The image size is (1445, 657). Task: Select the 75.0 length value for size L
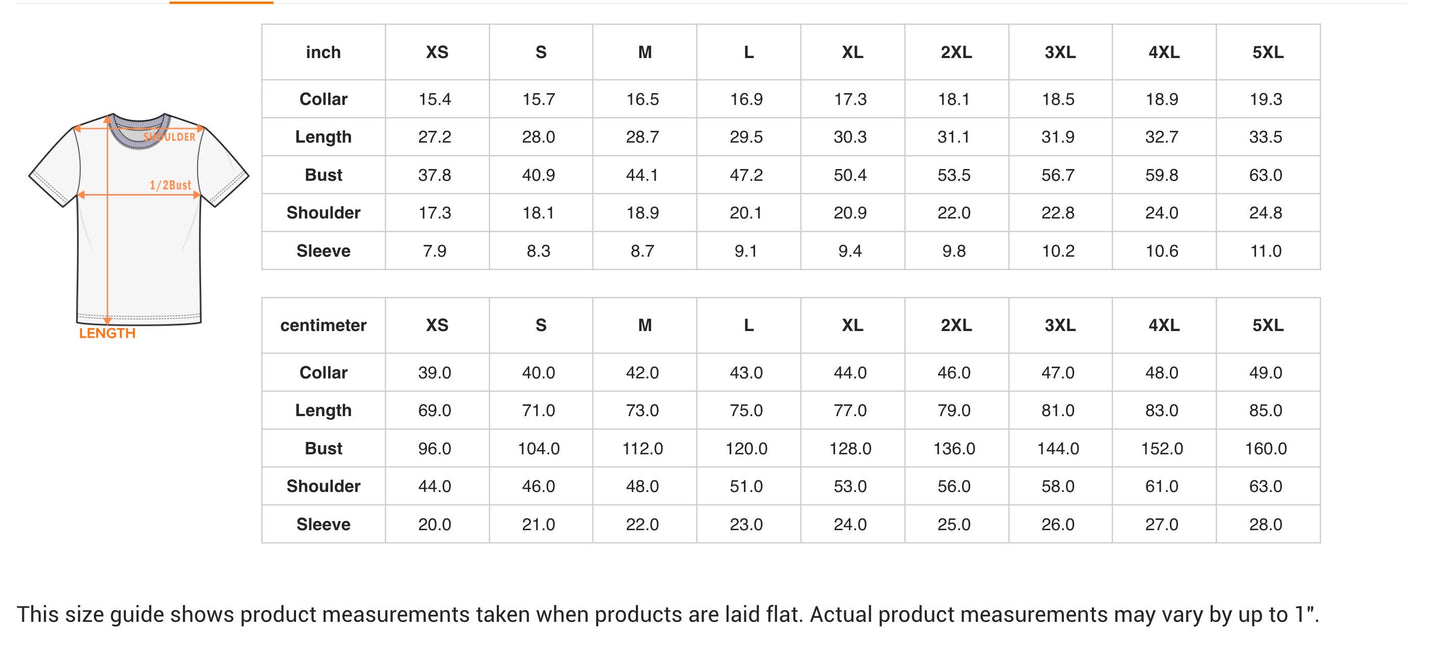coord(747,411)
